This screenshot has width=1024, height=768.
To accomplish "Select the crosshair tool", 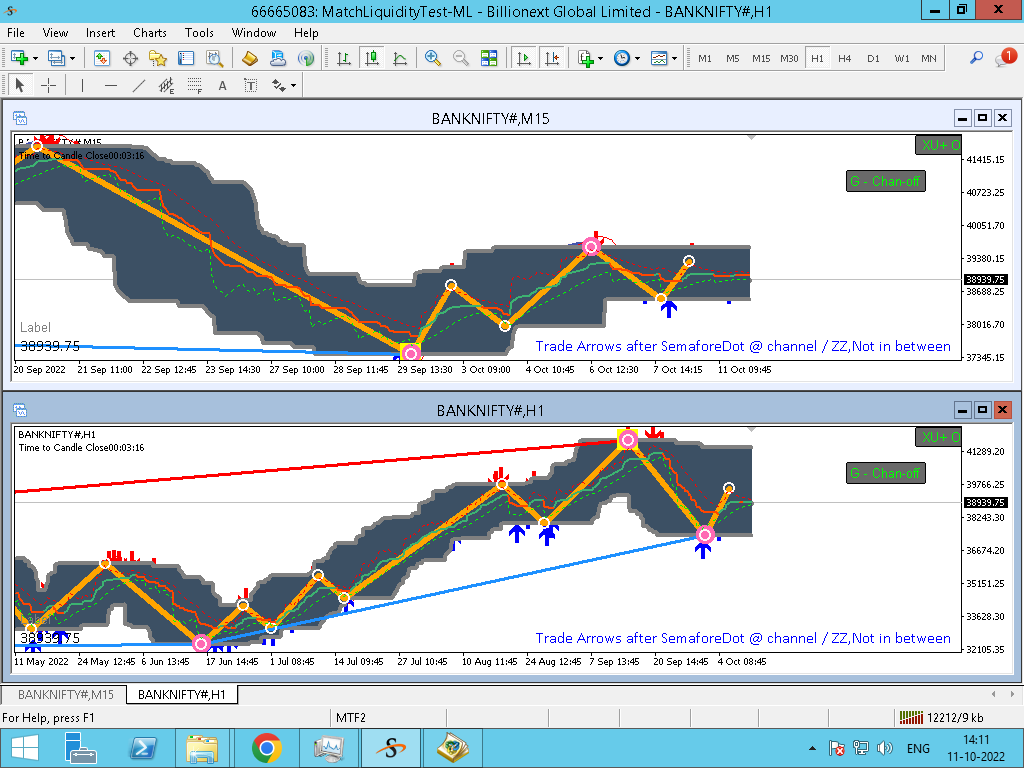I will pyautogui.click(x=48, y=86).
